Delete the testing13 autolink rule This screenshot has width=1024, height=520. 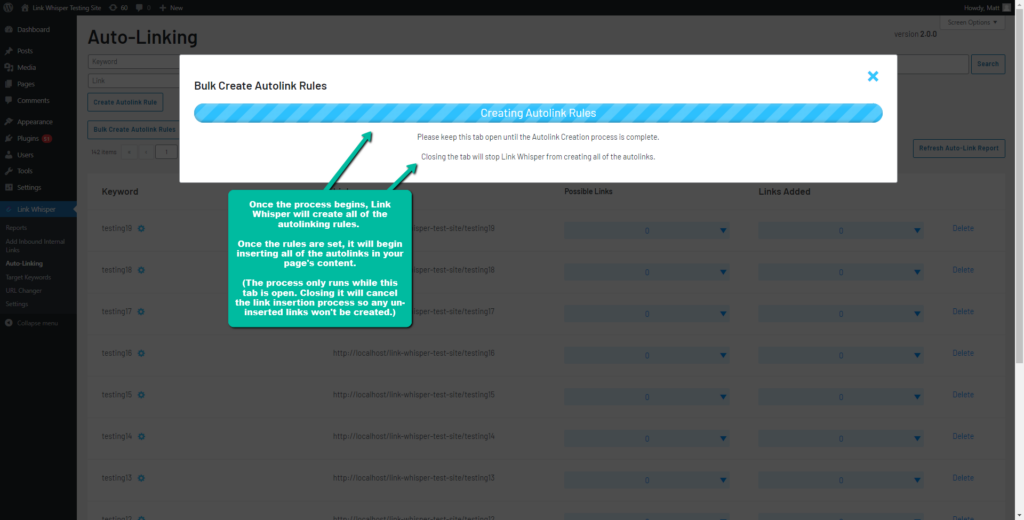tap(963, 478)
